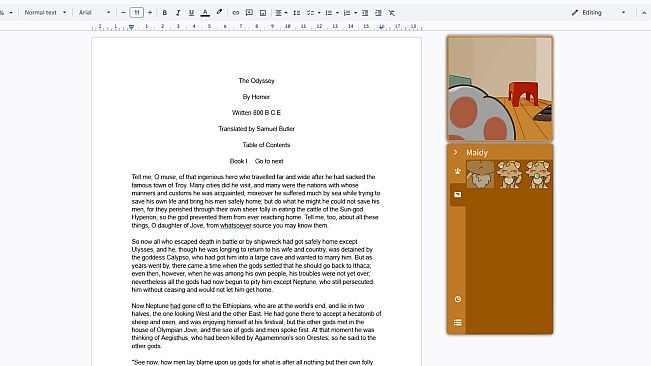Click the insert image icon
The width and height of the screenshot is (651, 366).
point(263,13)
